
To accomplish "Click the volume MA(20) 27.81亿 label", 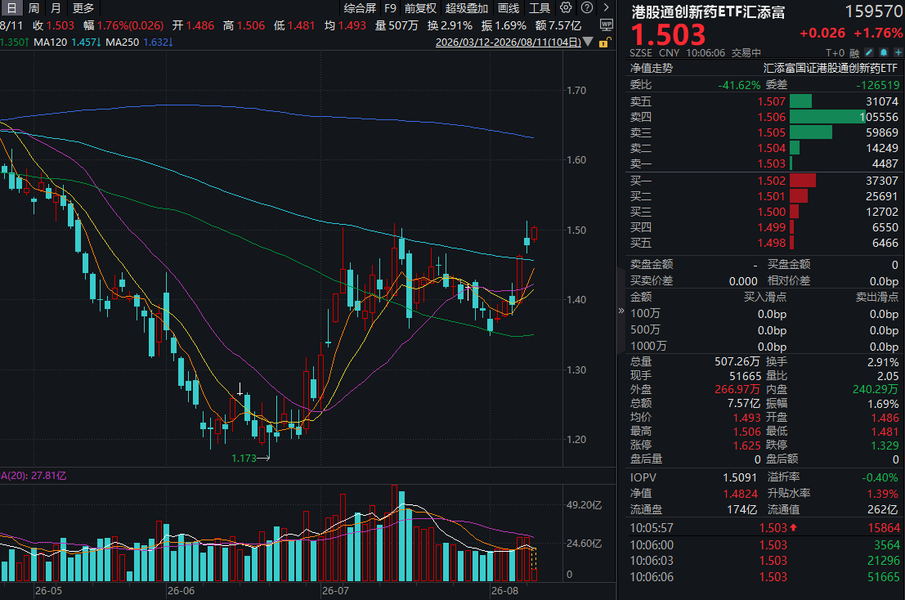I will [x=33, y=476].
